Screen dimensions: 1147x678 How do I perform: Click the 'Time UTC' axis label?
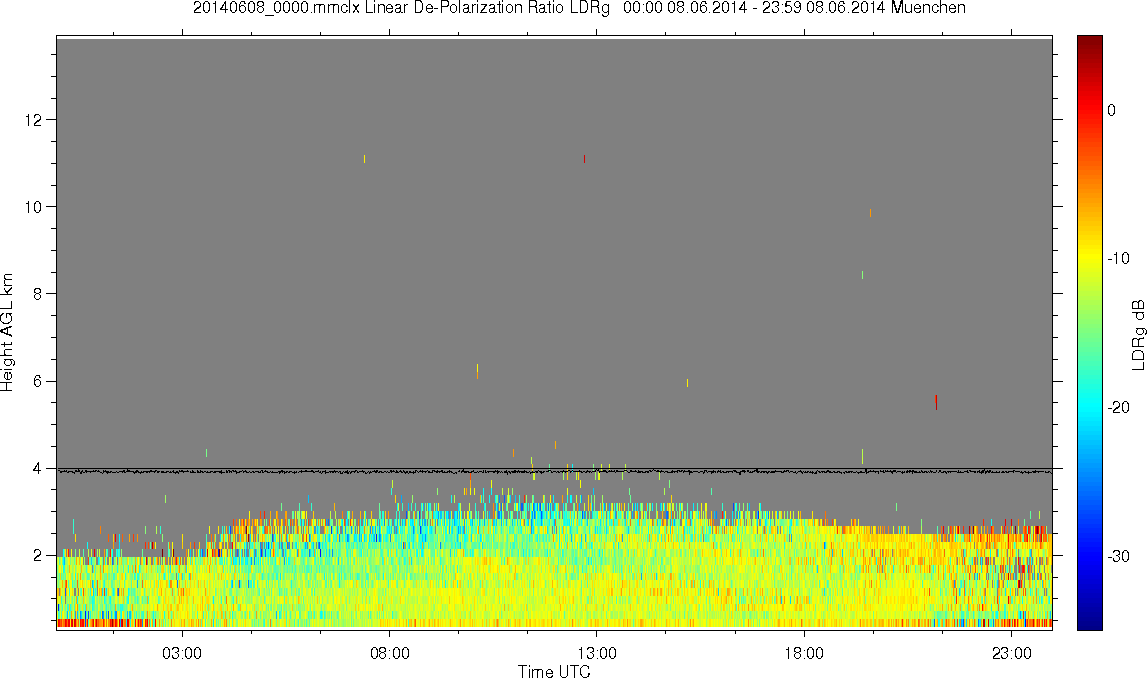554,671
